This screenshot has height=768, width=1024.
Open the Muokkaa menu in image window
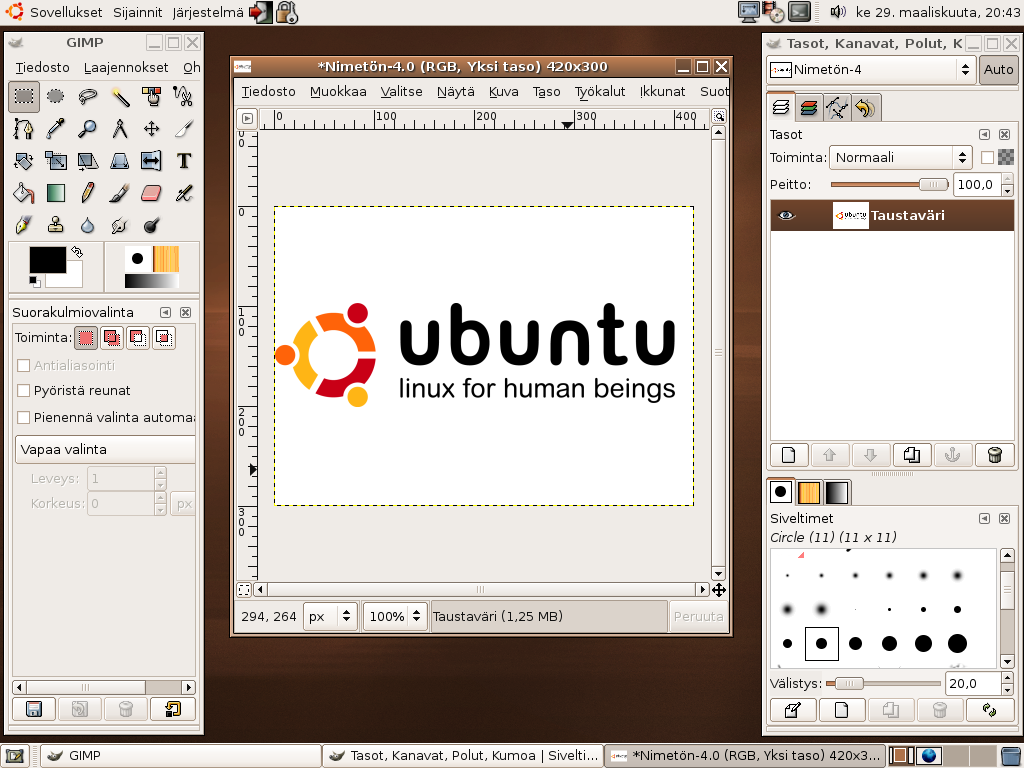coord(338,92)
